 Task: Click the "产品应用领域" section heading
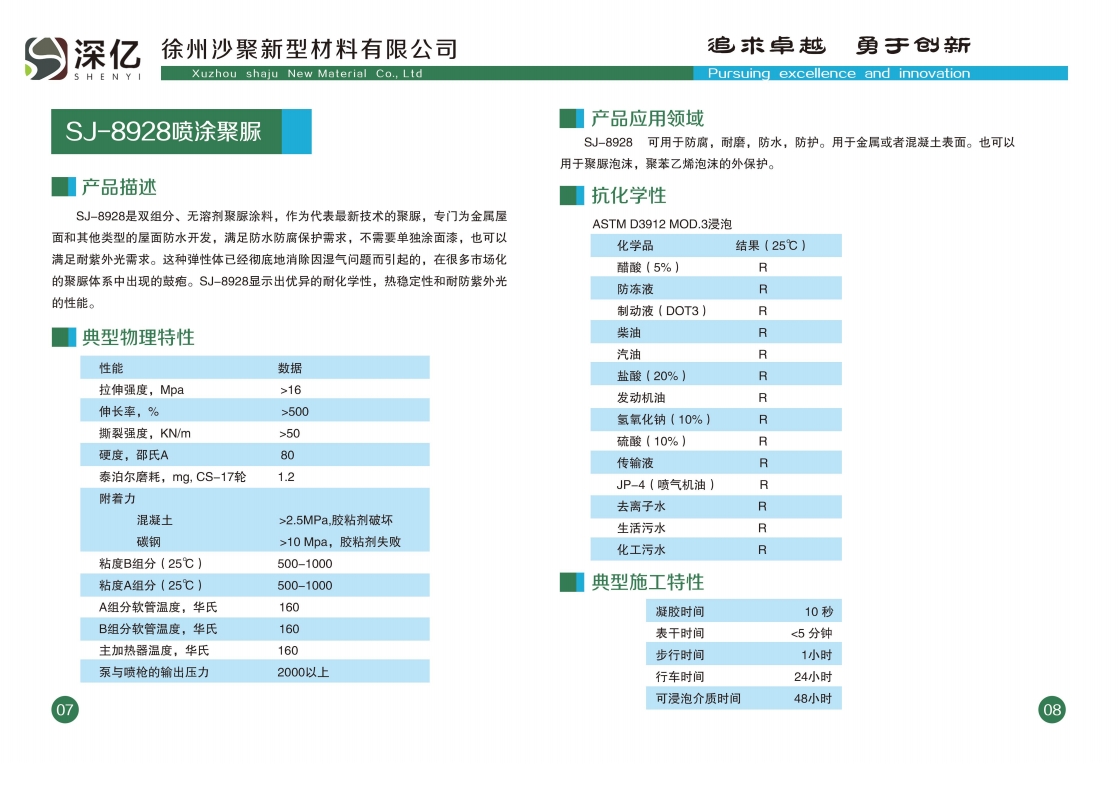(647, 118)
